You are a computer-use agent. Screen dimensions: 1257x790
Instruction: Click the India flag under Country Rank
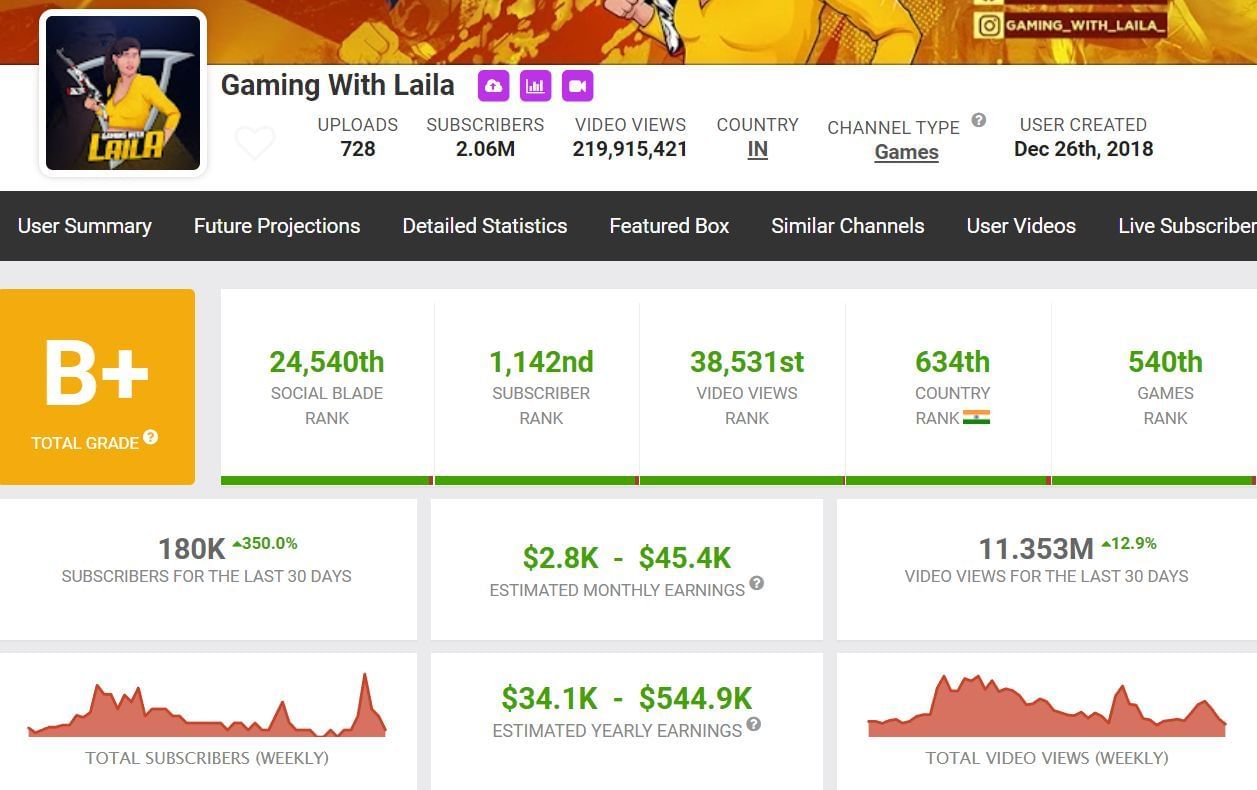pos(976,418)
